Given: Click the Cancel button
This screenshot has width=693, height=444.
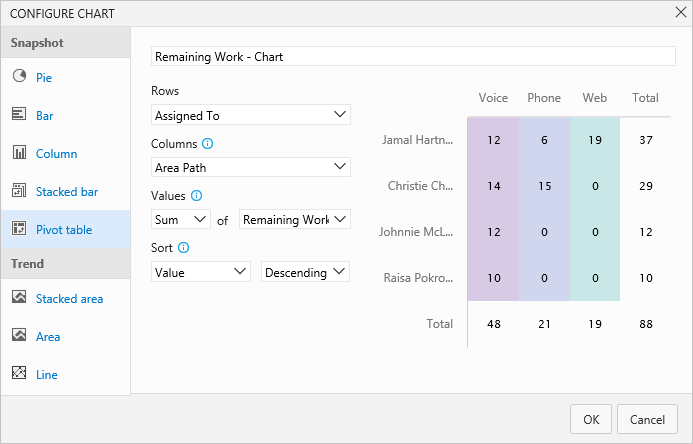Looking at the screenshot, I should (648, 419).
